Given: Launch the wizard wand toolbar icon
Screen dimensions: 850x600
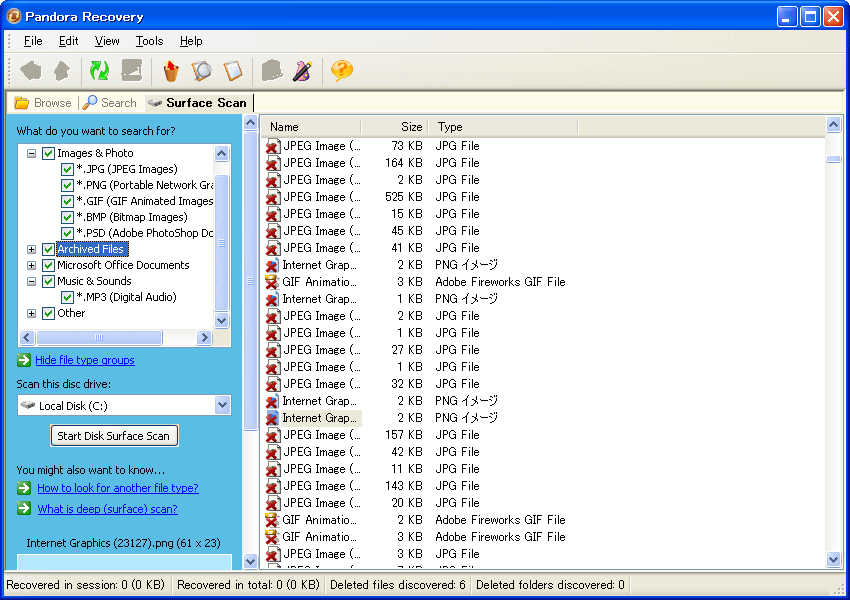Looking at the screenshot, I should coord(302,70).
